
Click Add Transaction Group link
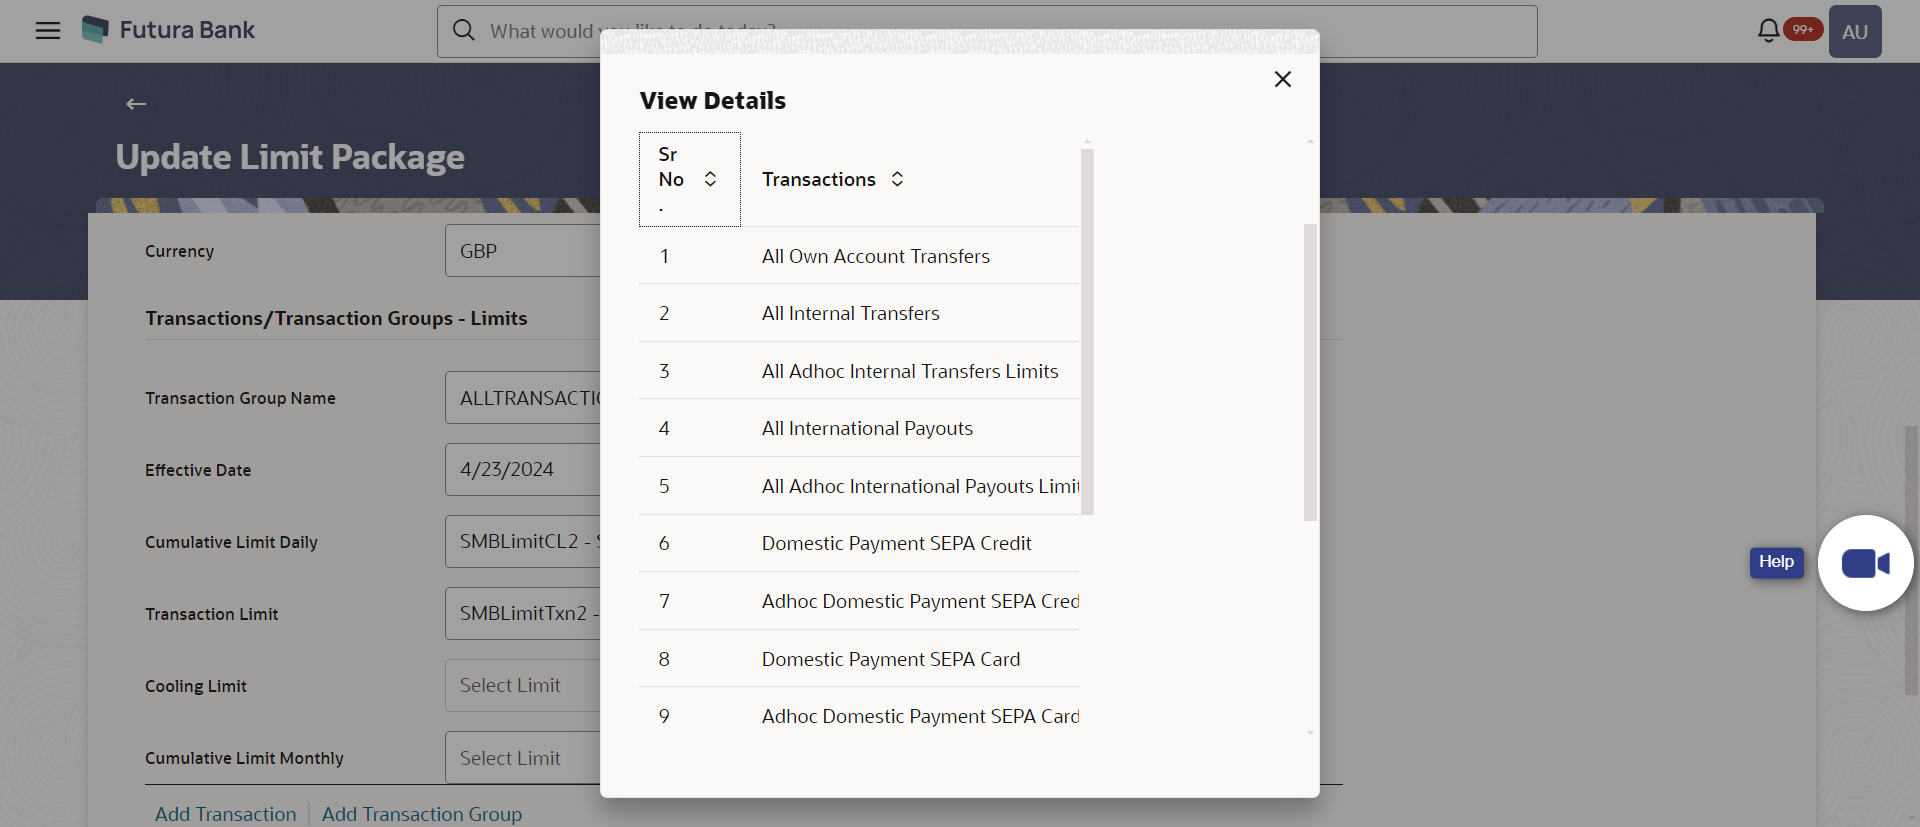[421, 814]
